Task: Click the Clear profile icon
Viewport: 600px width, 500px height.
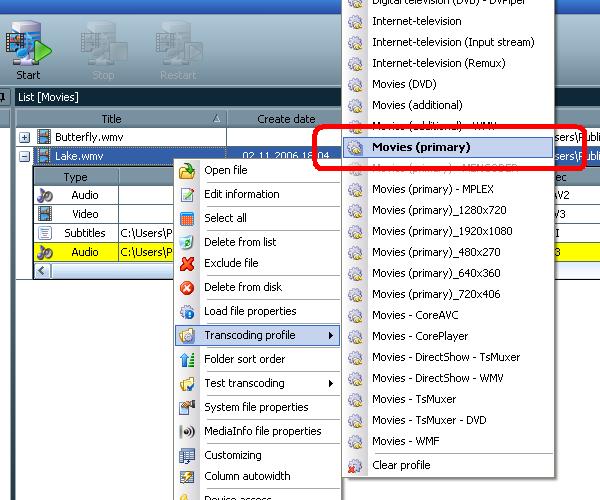Action: 354,465
